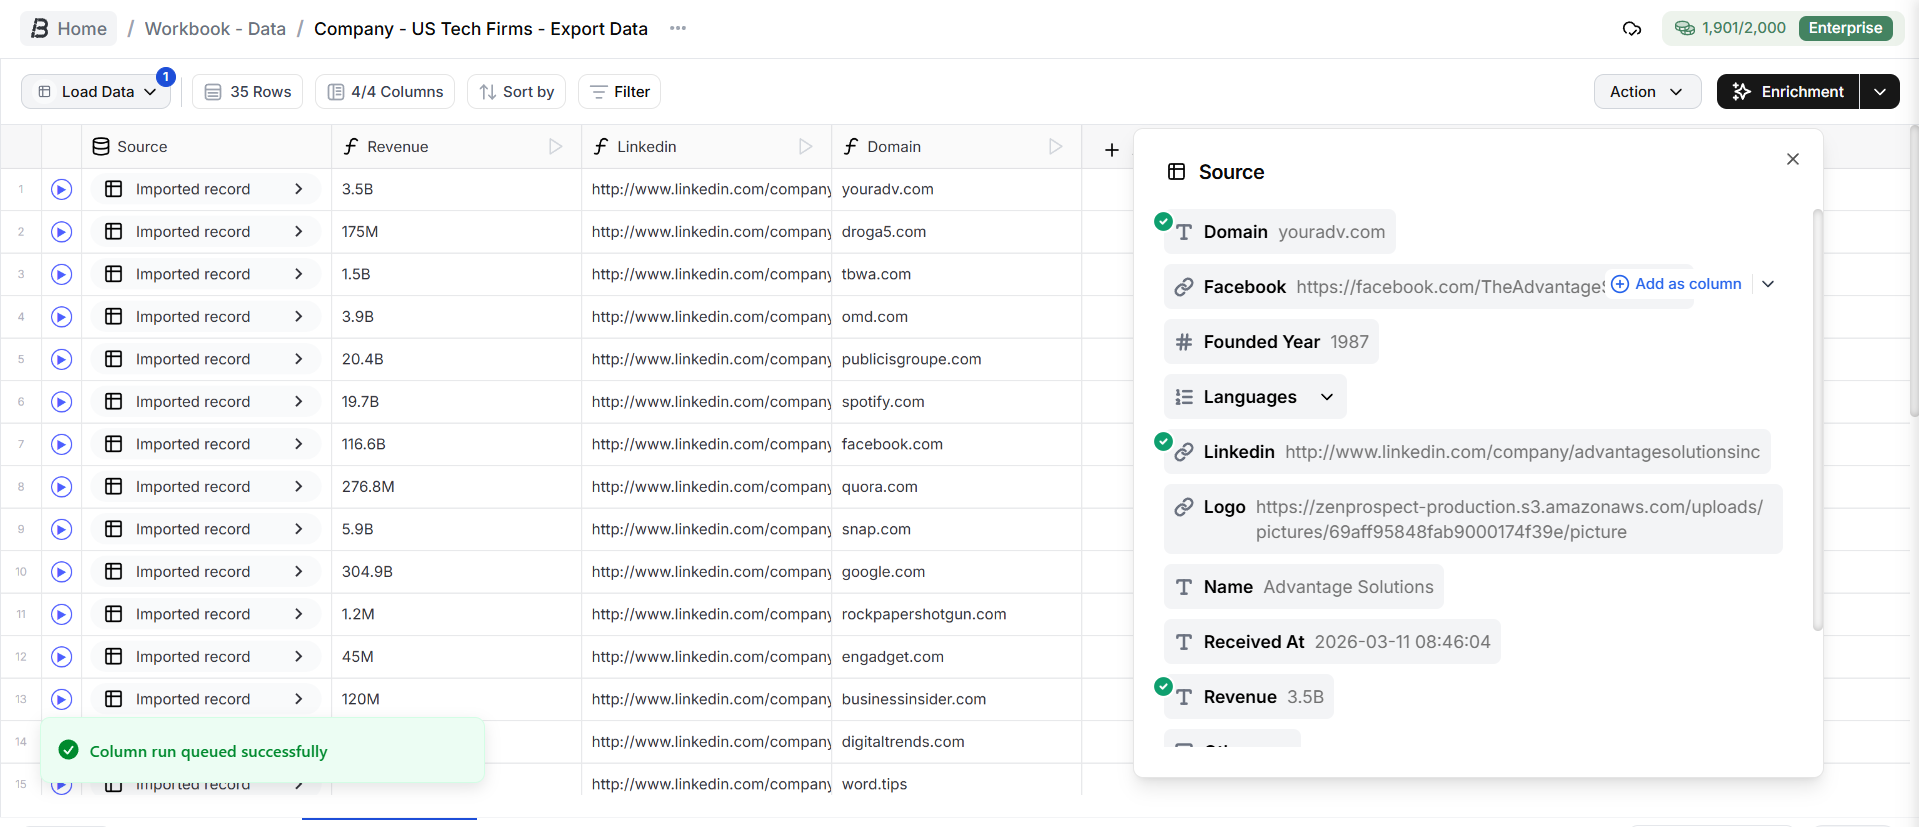The height and width of the screenshot is (827, 1919).
Task: Expand Imported record chevron in row 5
Action: 298,359
